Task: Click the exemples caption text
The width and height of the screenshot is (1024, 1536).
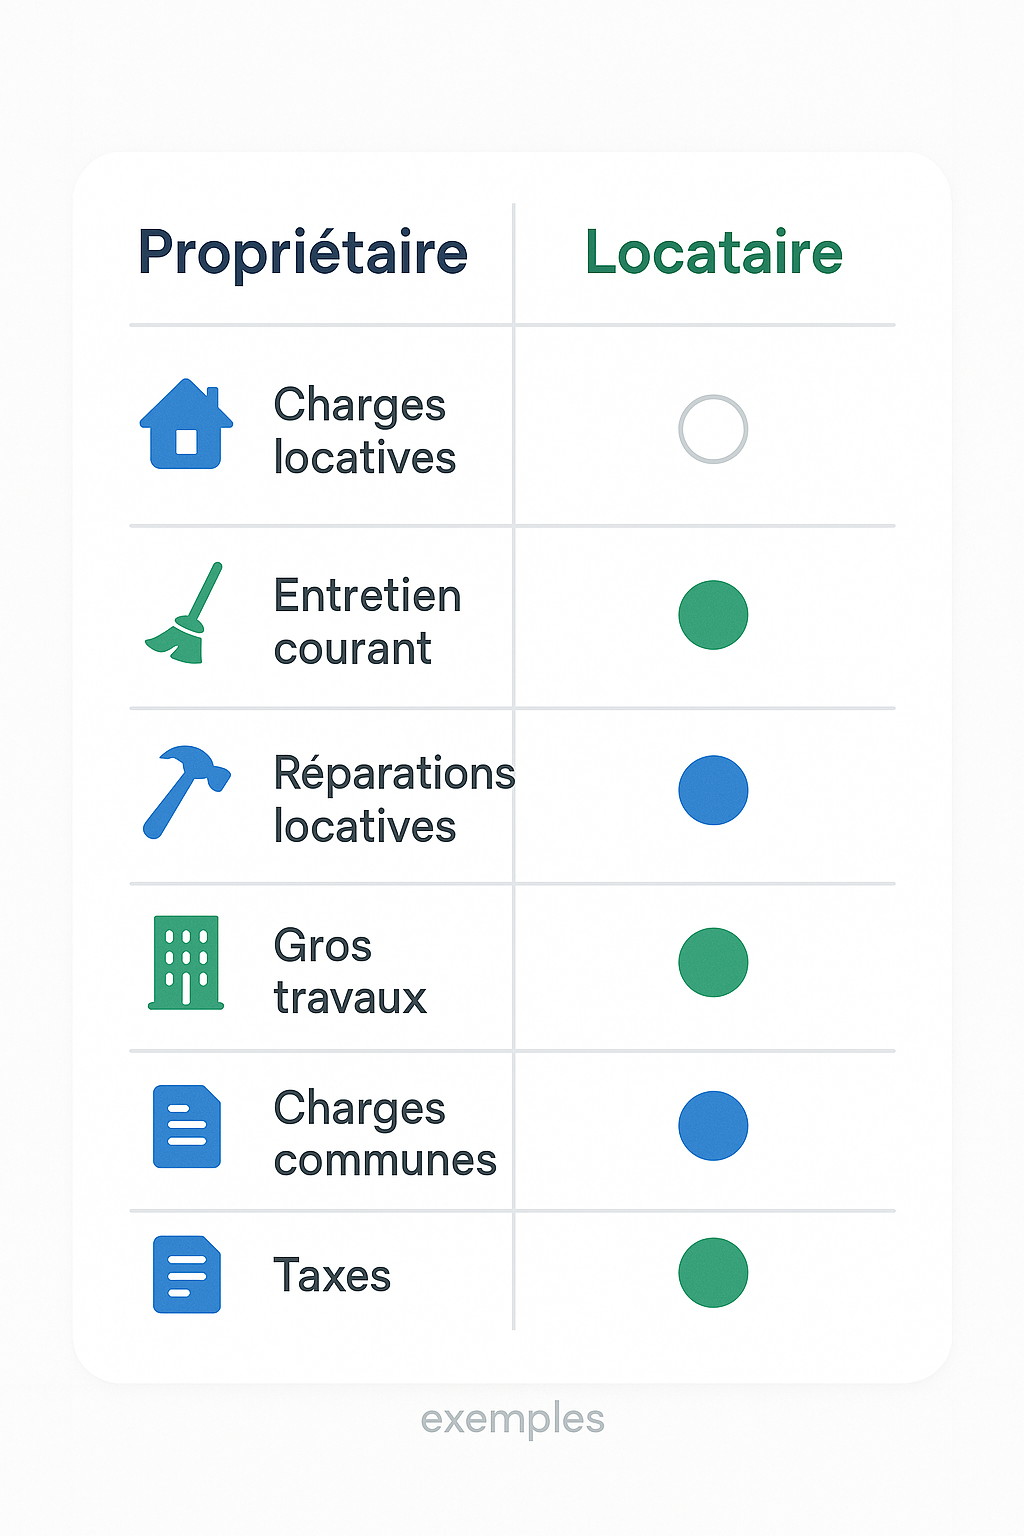Action: tap(512, 1419)
